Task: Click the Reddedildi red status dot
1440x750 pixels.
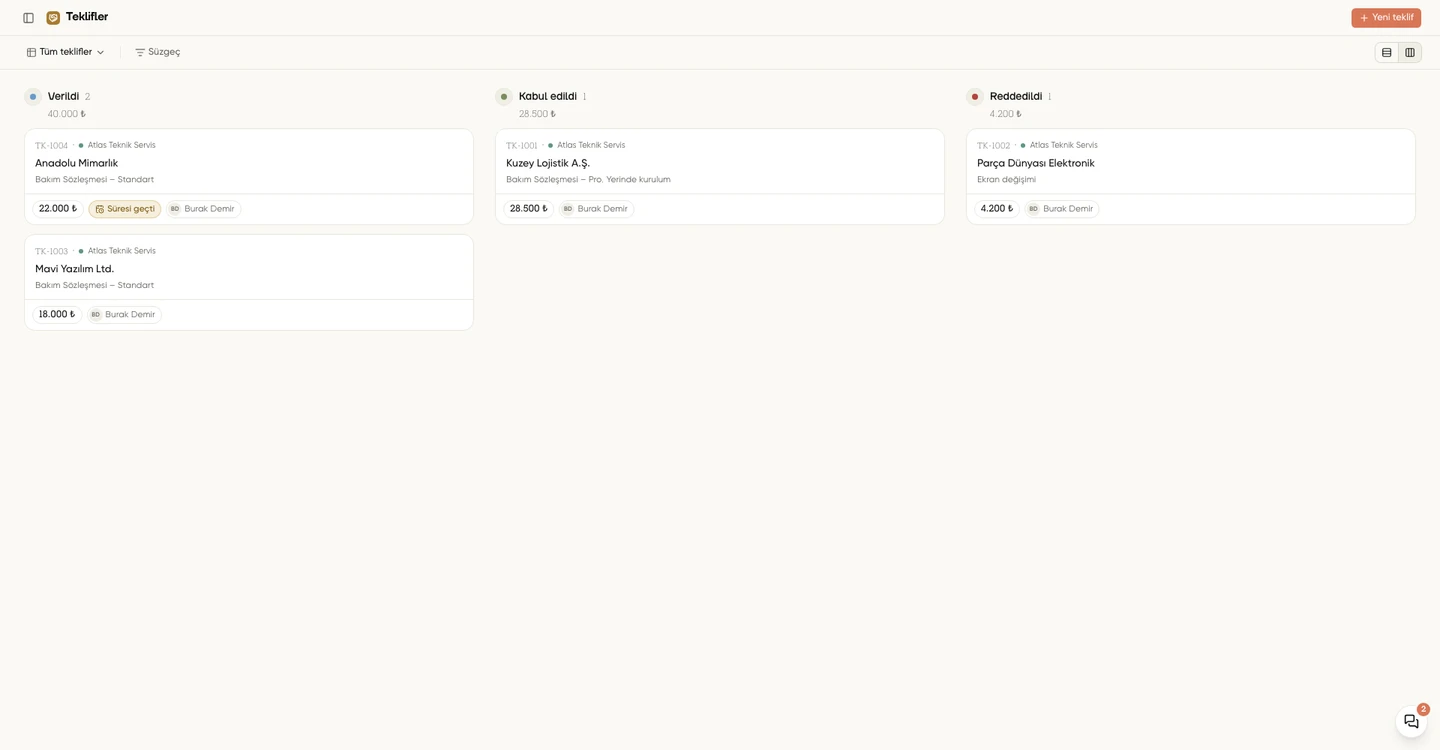Action: coord(975,97)
